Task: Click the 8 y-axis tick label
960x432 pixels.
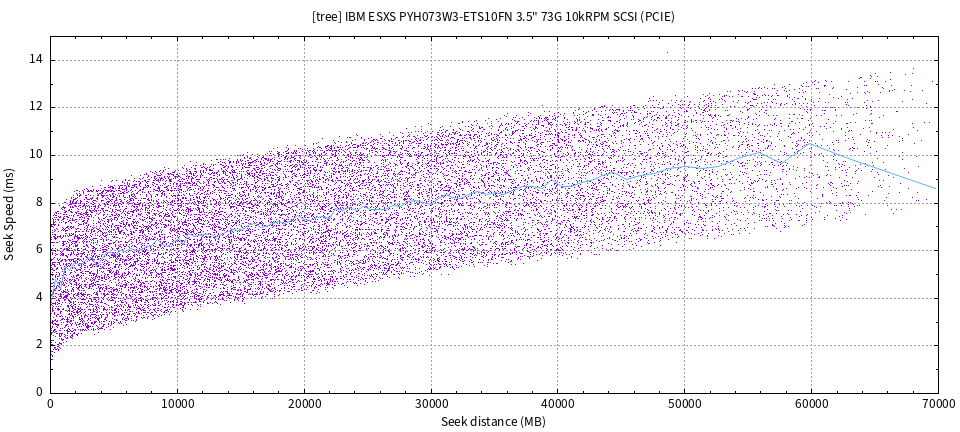Action: [x=38, y=202]
